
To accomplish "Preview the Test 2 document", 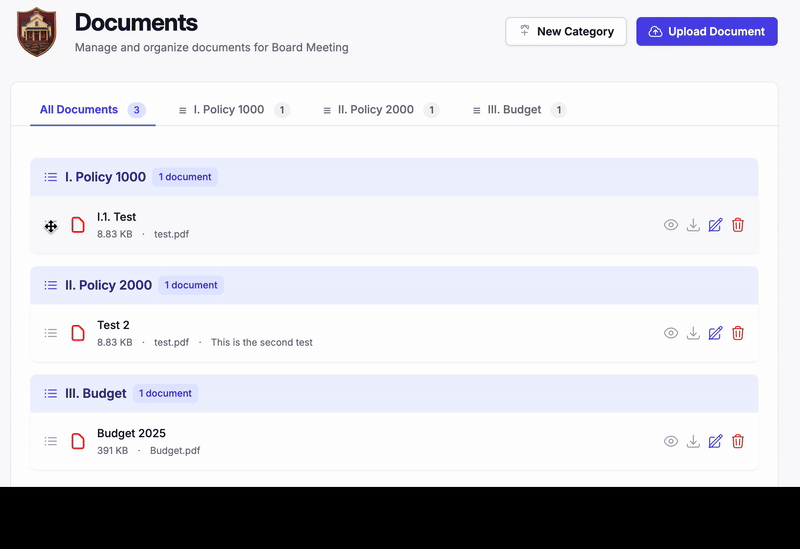I will (x=670, y=333).
